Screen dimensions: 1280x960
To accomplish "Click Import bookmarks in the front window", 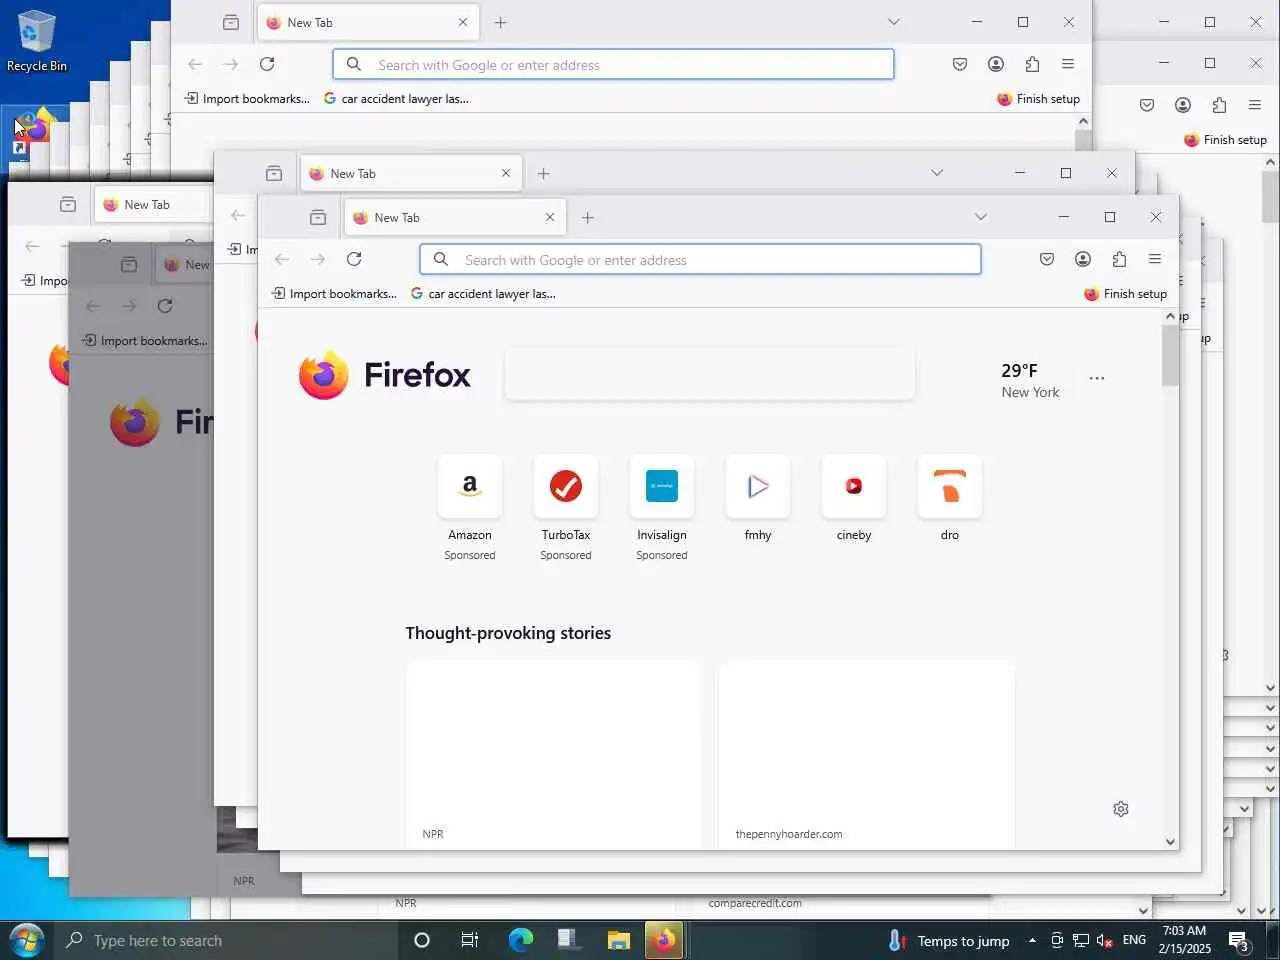I will (x=334, y=294).
